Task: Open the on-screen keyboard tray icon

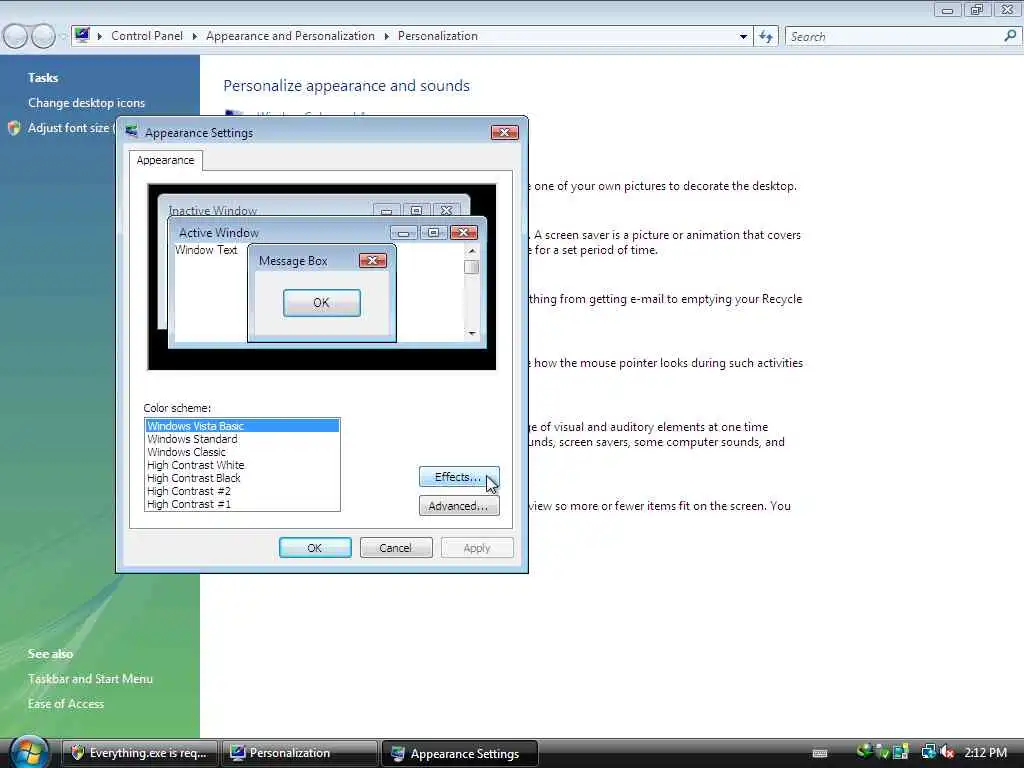Action: [820, 753]
